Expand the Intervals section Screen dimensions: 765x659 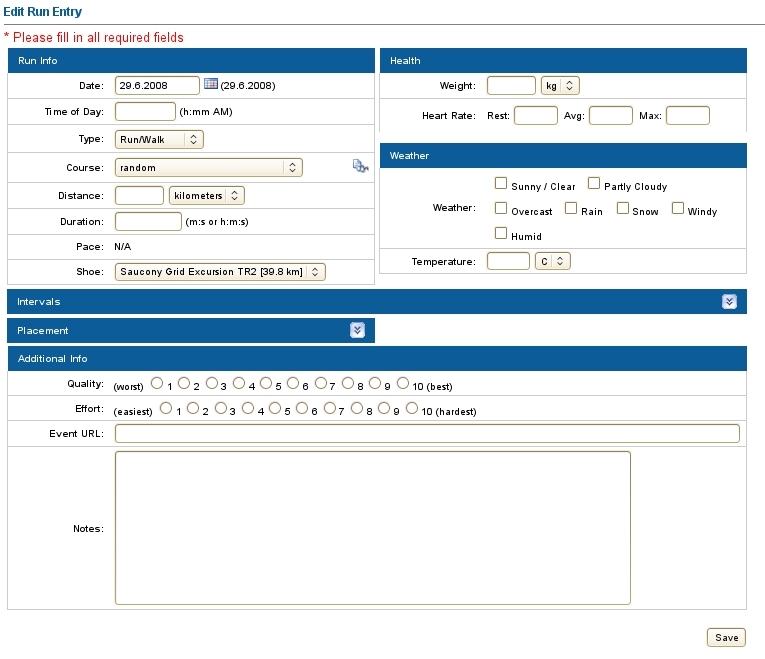[729, 301]
